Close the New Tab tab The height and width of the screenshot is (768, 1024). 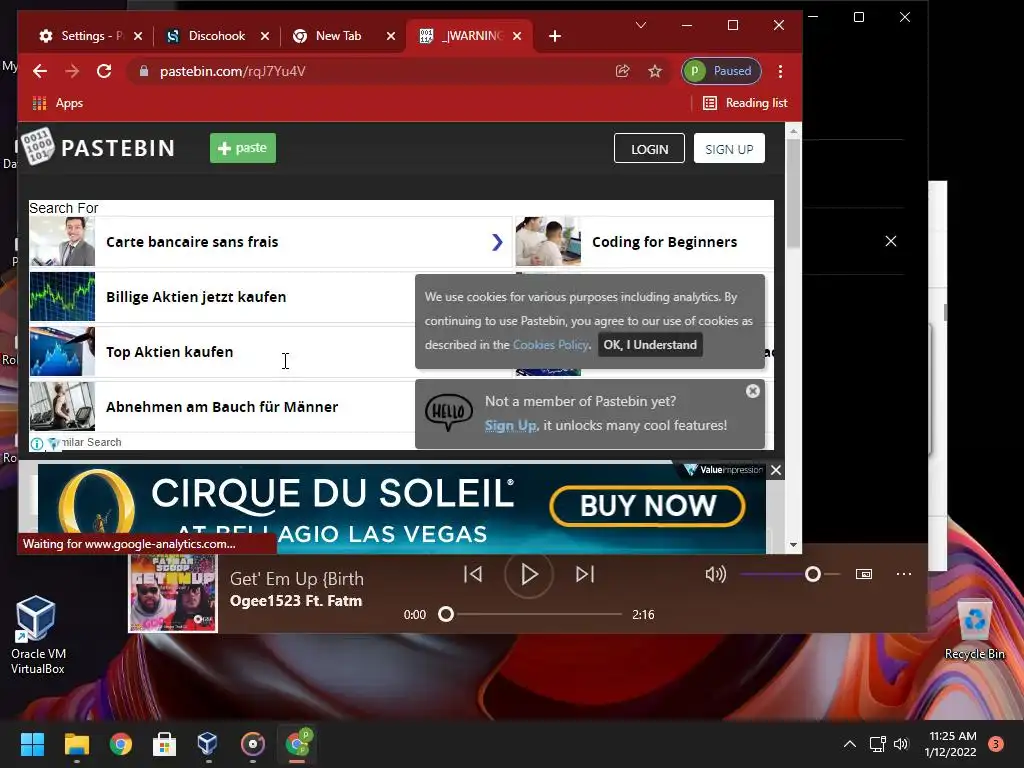point(391,36)
